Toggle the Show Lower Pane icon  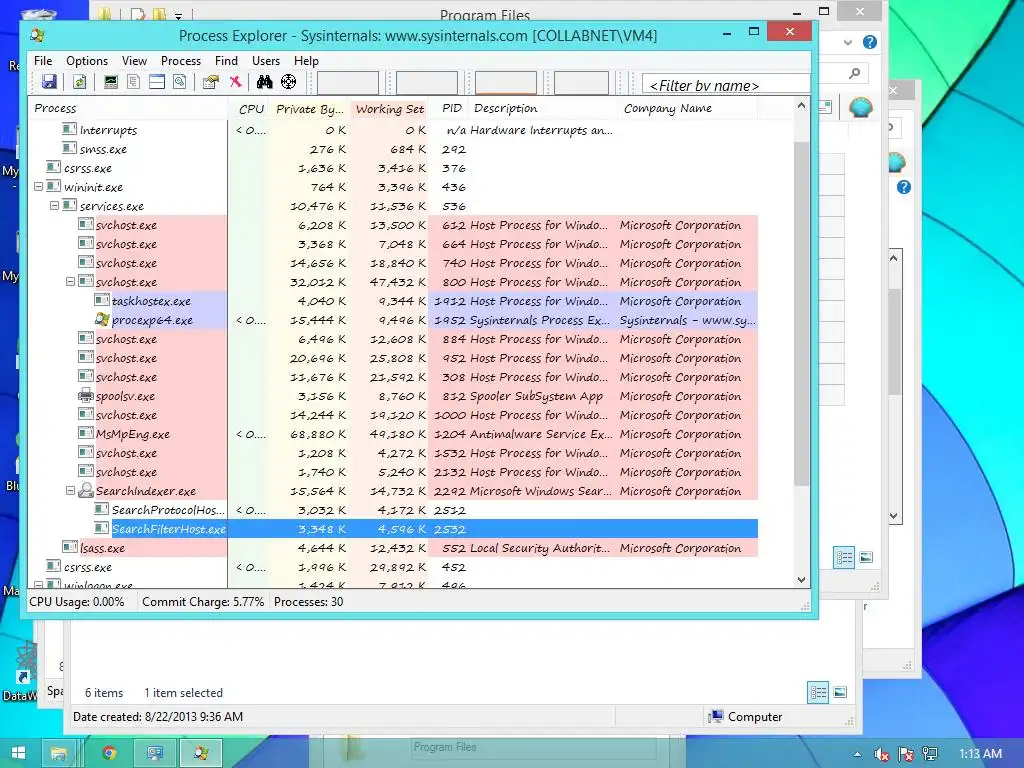157,82
